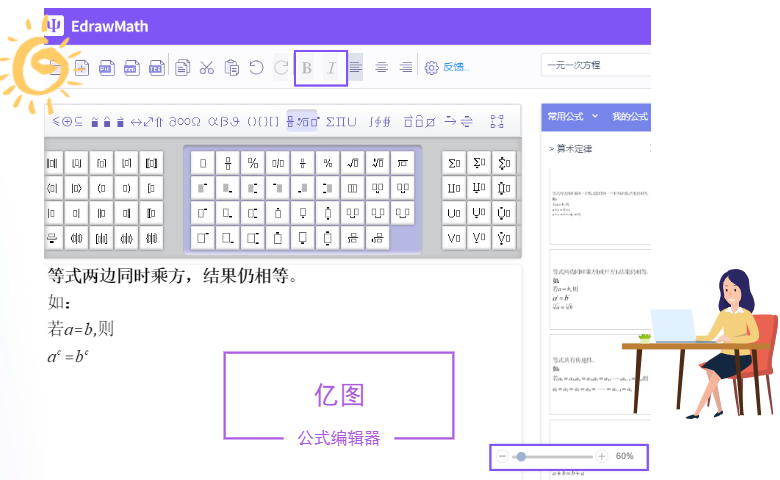Insert overbar radical-style template
The width and height of the screenshot is (780, 480).
click(402, 163)
